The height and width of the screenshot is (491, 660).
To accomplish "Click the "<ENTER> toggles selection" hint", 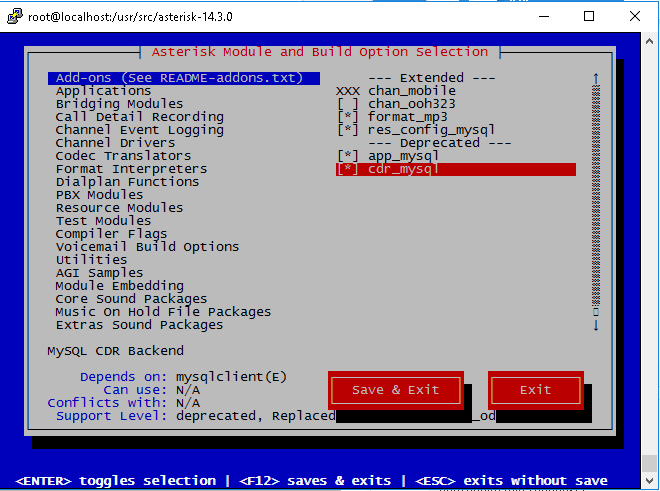I will coord(115,480).
